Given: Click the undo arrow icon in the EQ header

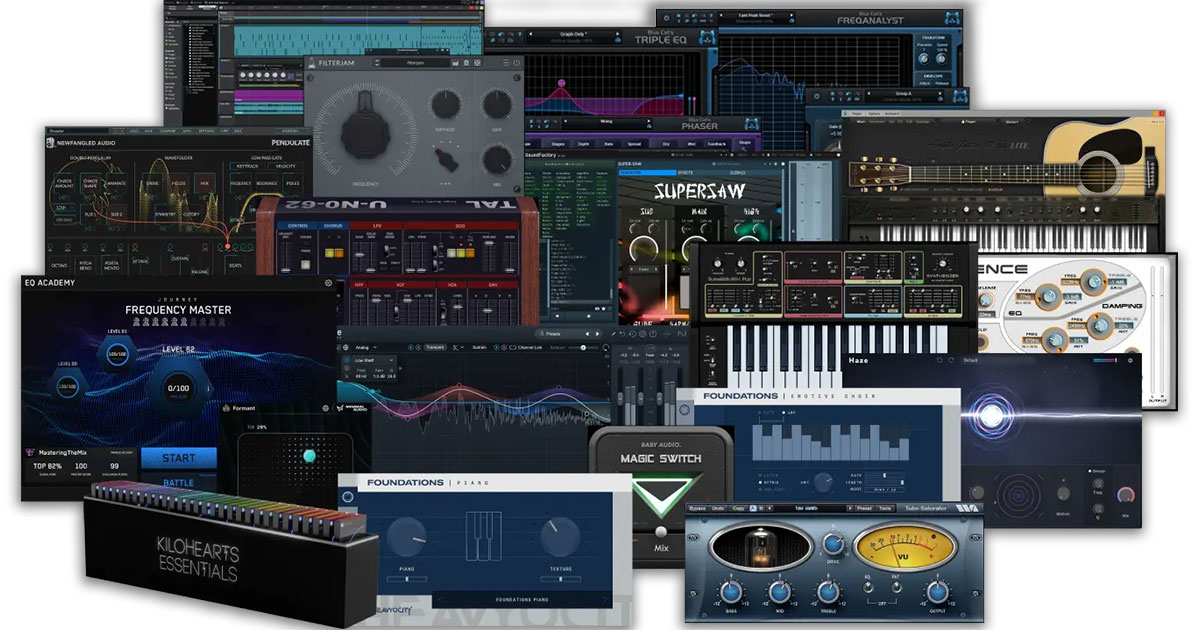Looking at the screenshot, I should click(x=622, y=334).
